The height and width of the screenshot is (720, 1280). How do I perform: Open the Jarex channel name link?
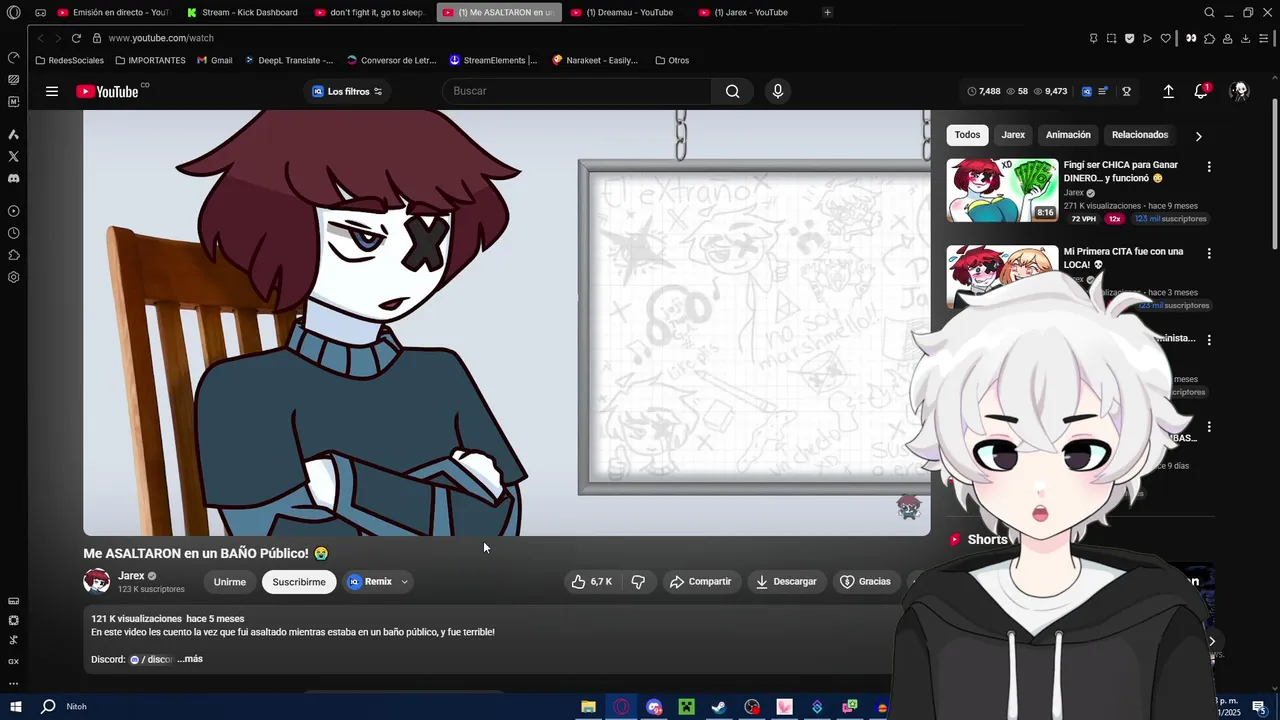131,576
